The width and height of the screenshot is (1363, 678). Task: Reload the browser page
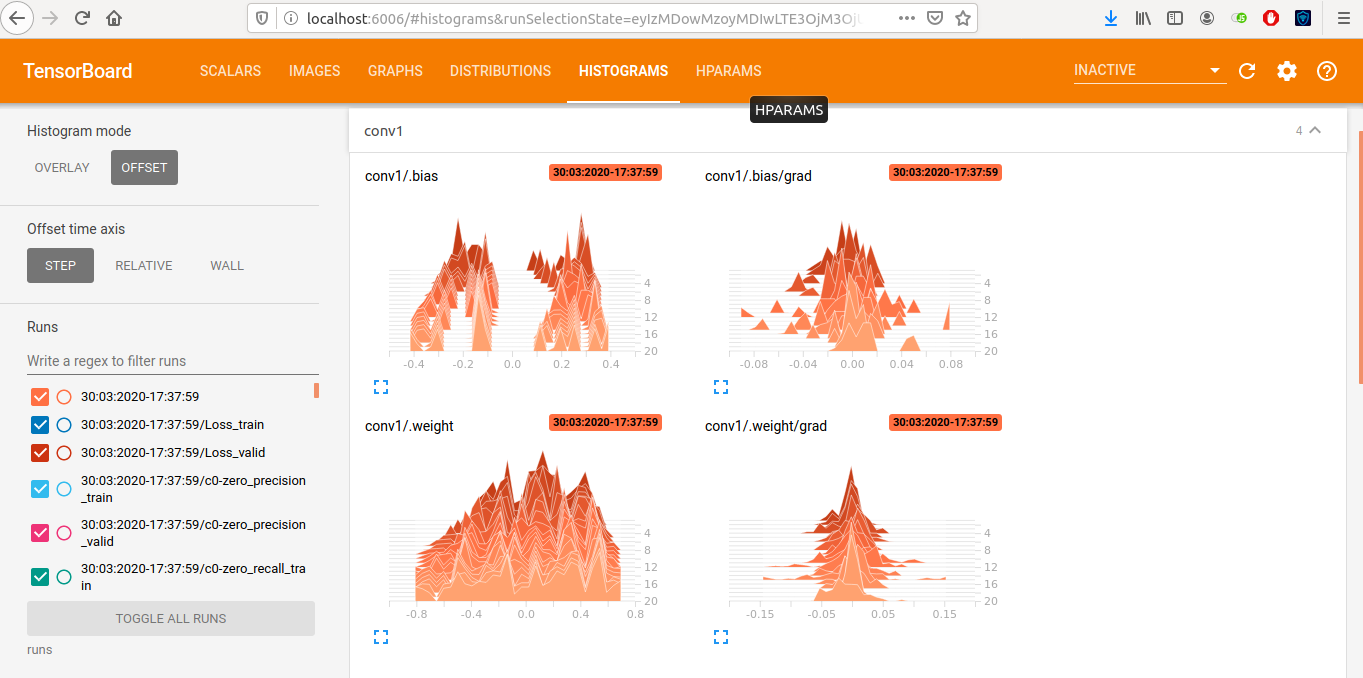83,18
